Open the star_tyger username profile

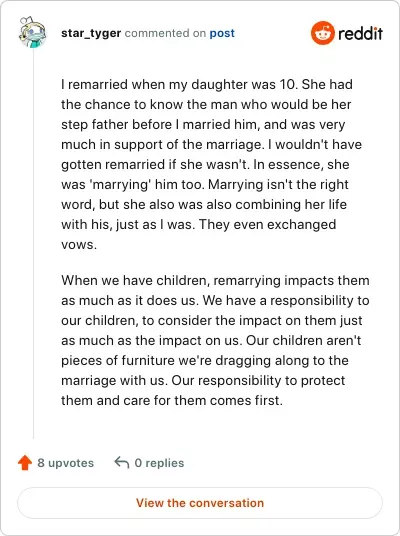(x=91, y=33)
